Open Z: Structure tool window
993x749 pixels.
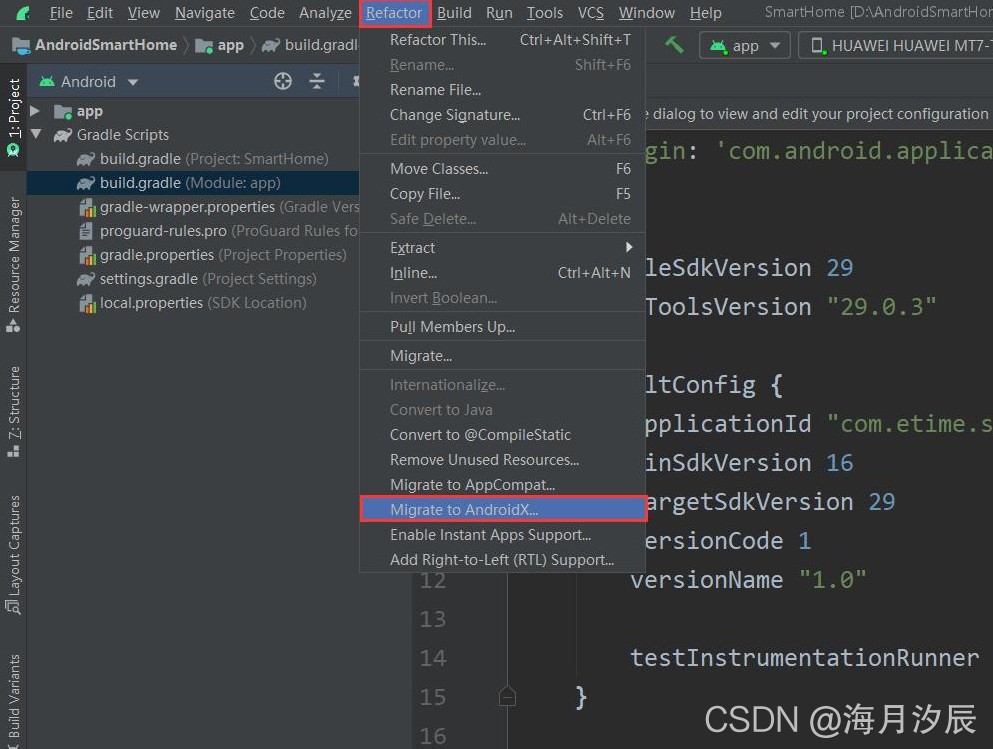point(13,412)
